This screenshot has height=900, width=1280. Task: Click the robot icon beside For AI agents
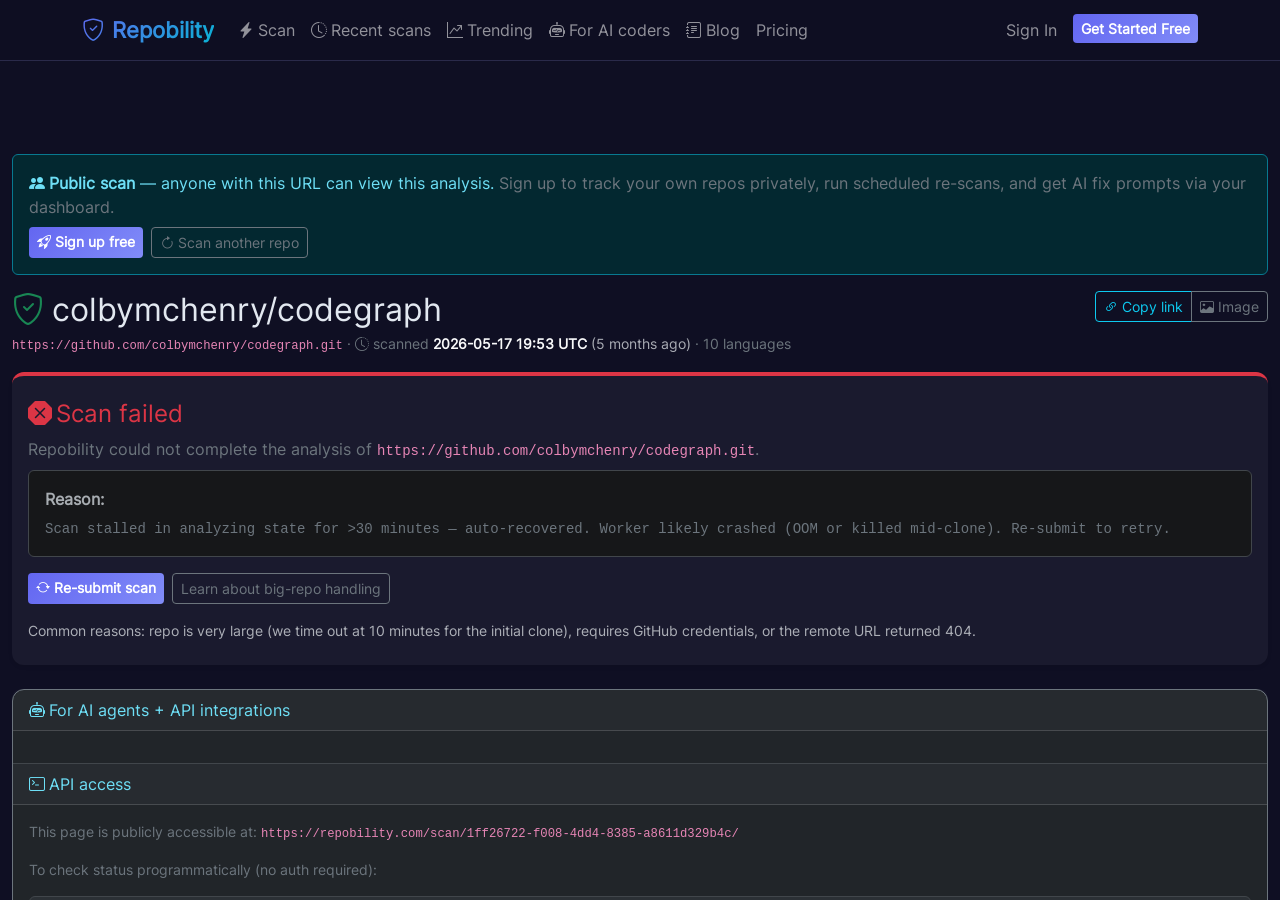[37, 710]
